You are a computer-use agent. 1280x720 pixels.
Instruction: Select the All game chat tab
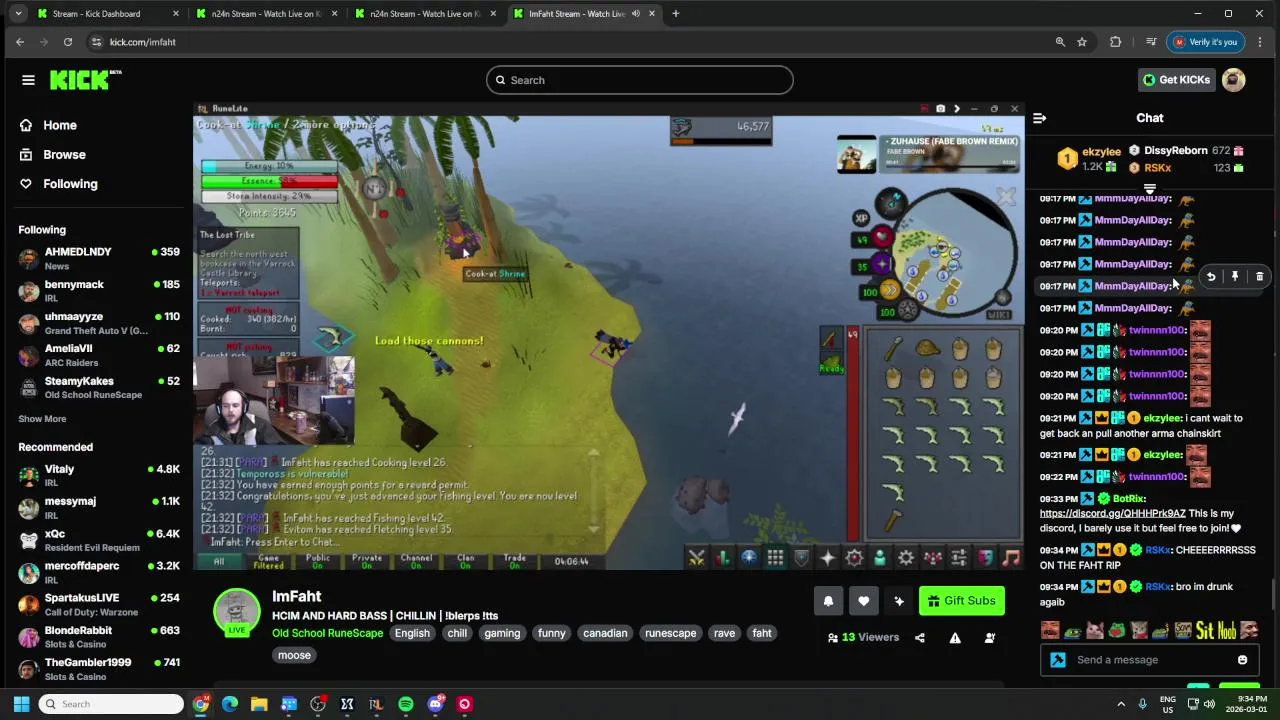pyautogui.click(x=219, y=561)
